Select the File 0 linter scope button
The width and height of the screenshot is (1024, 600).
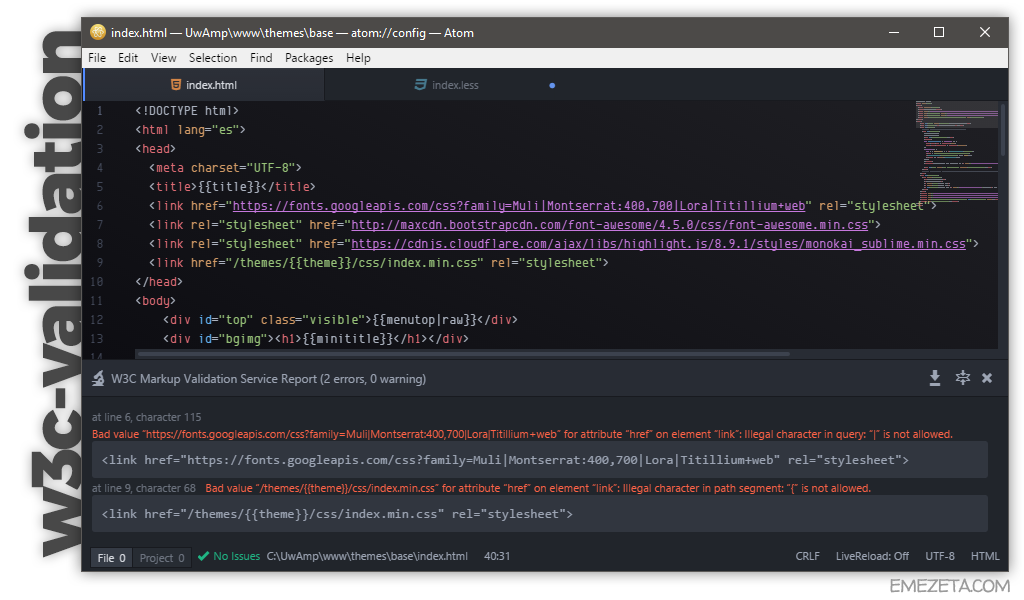coord(112,558)
